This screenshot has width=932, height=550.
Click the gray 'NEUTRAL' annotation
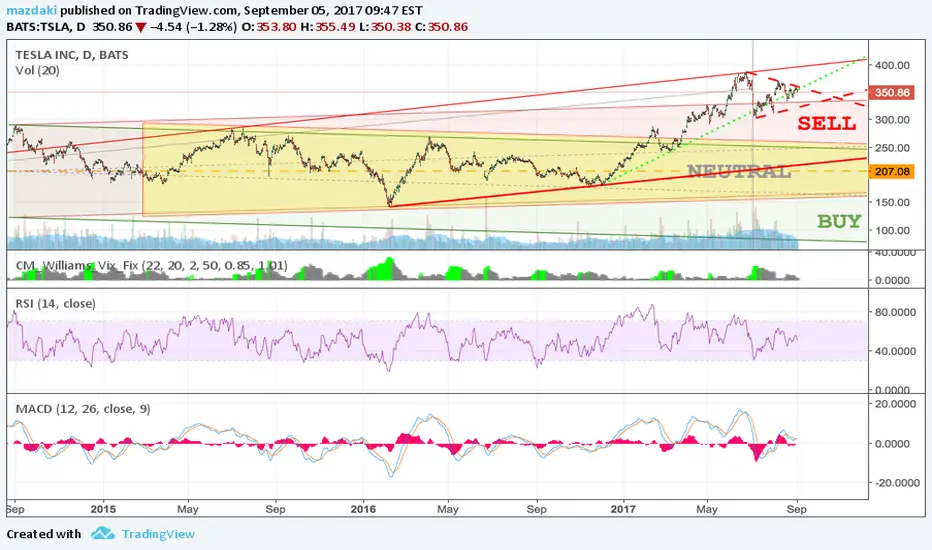pos(739,171)
